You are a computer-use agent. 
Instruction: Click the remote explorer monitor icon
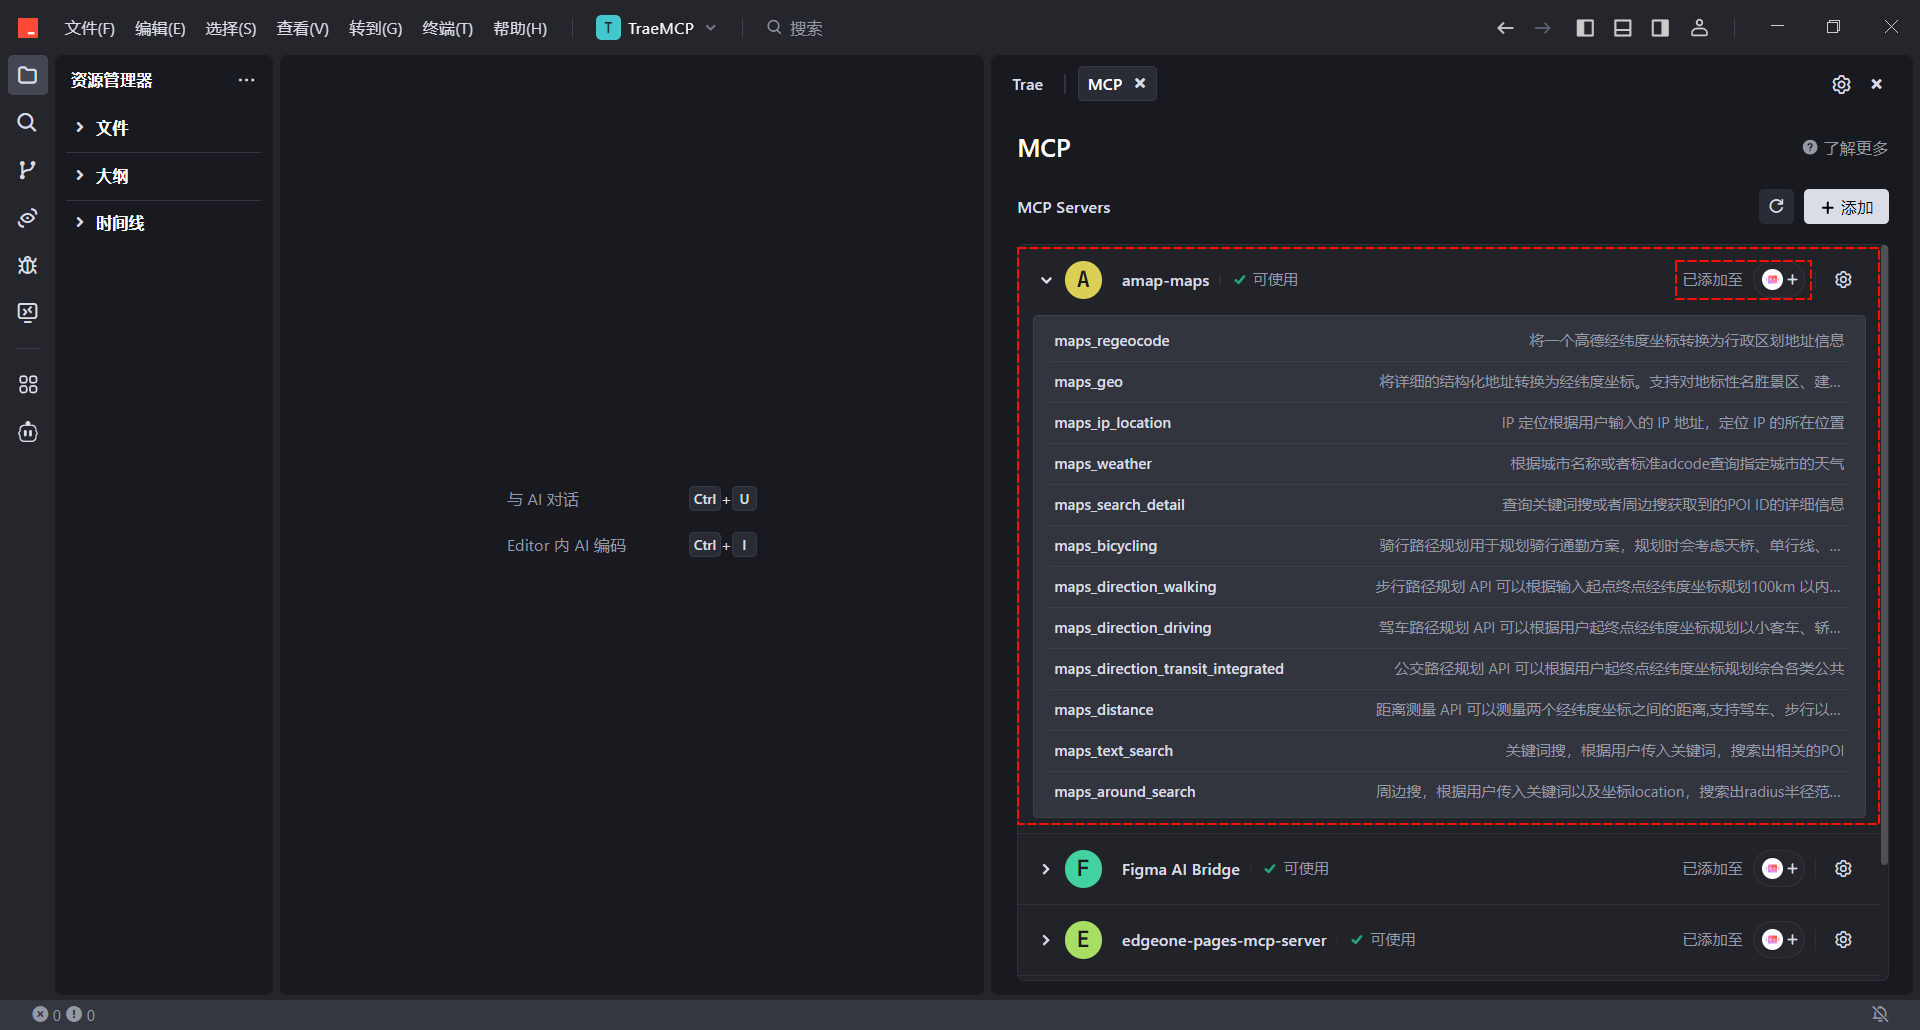[x=28, y=313]
